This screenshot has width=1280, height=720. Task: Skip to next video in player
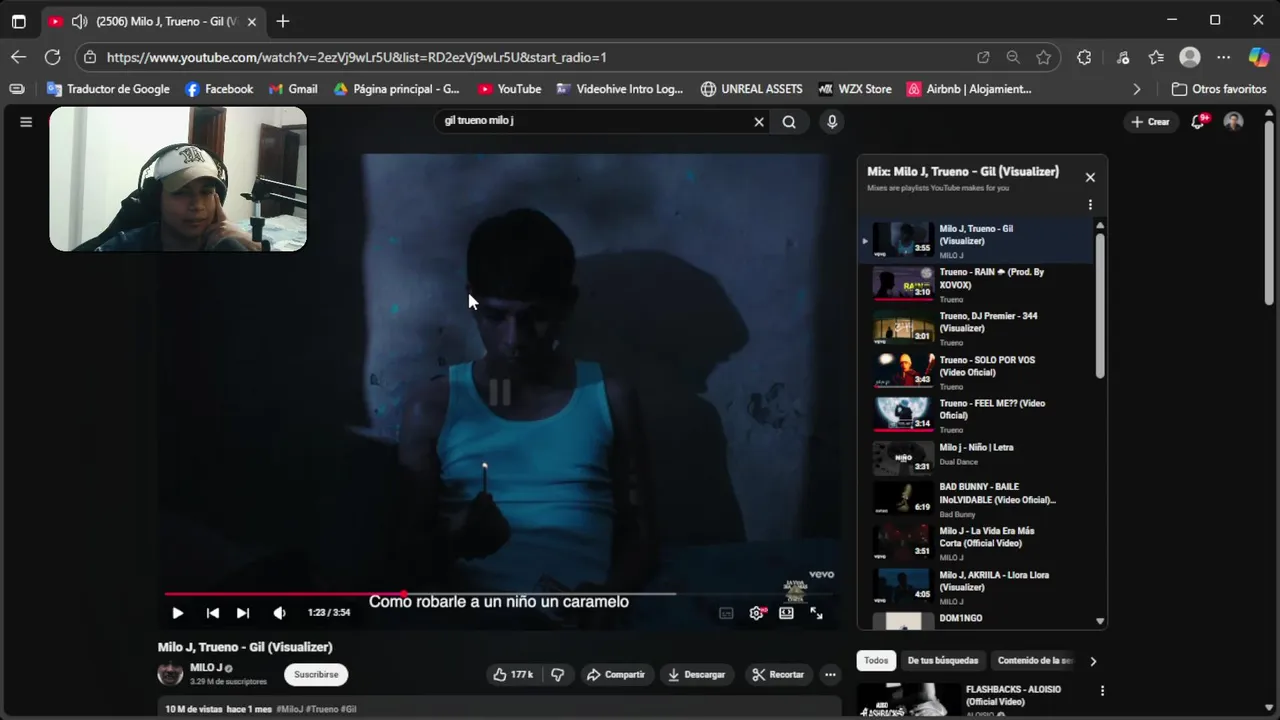tap(243, 613)
